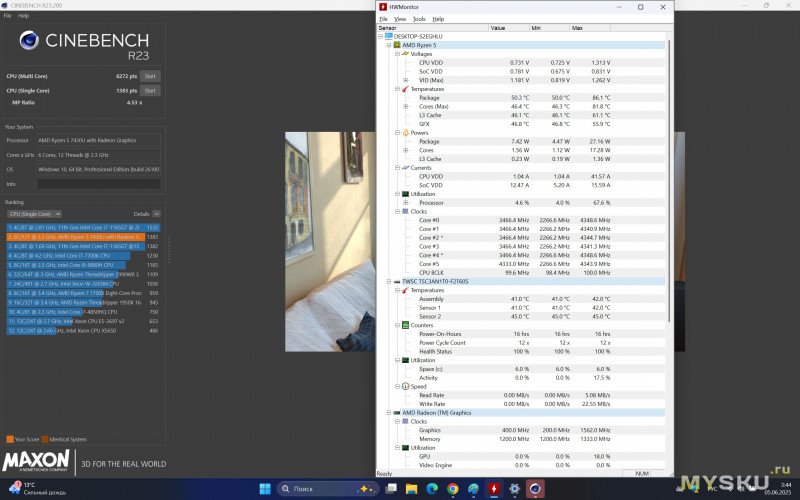Click the Info text field in Your System
This screenshot has width=800, height=500.
(98, 184)
